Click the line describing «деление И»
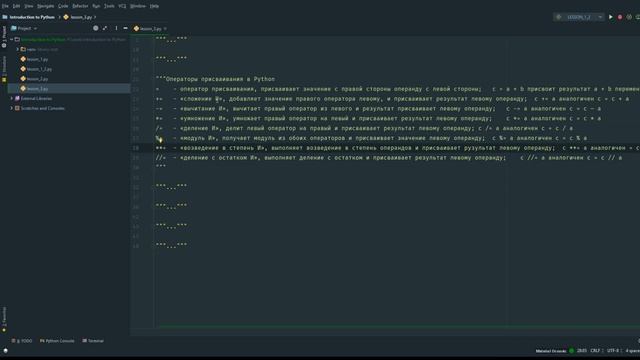 [364, 128]
